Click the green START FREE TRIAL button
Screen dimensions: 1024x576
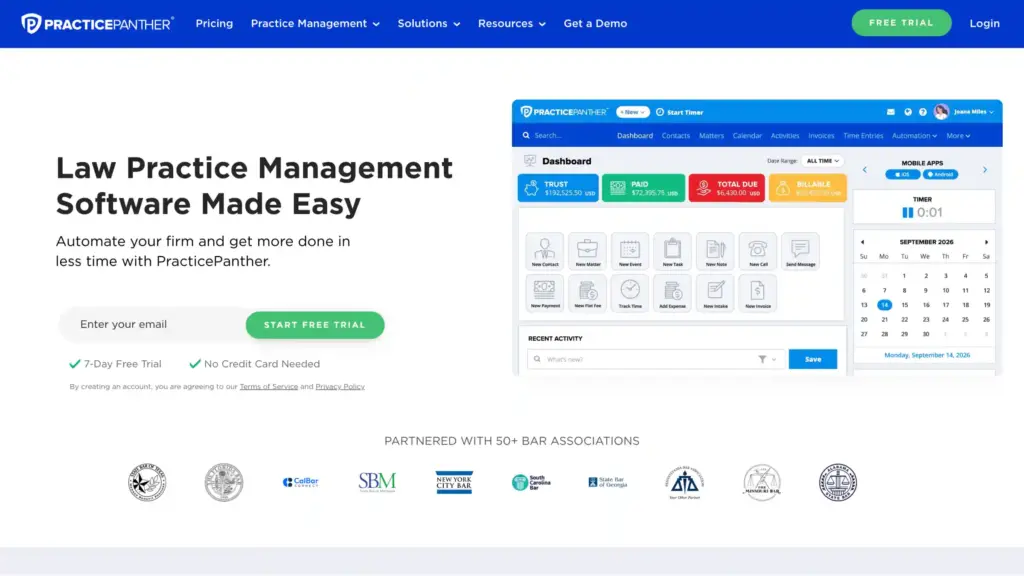(x=314, y=325)
